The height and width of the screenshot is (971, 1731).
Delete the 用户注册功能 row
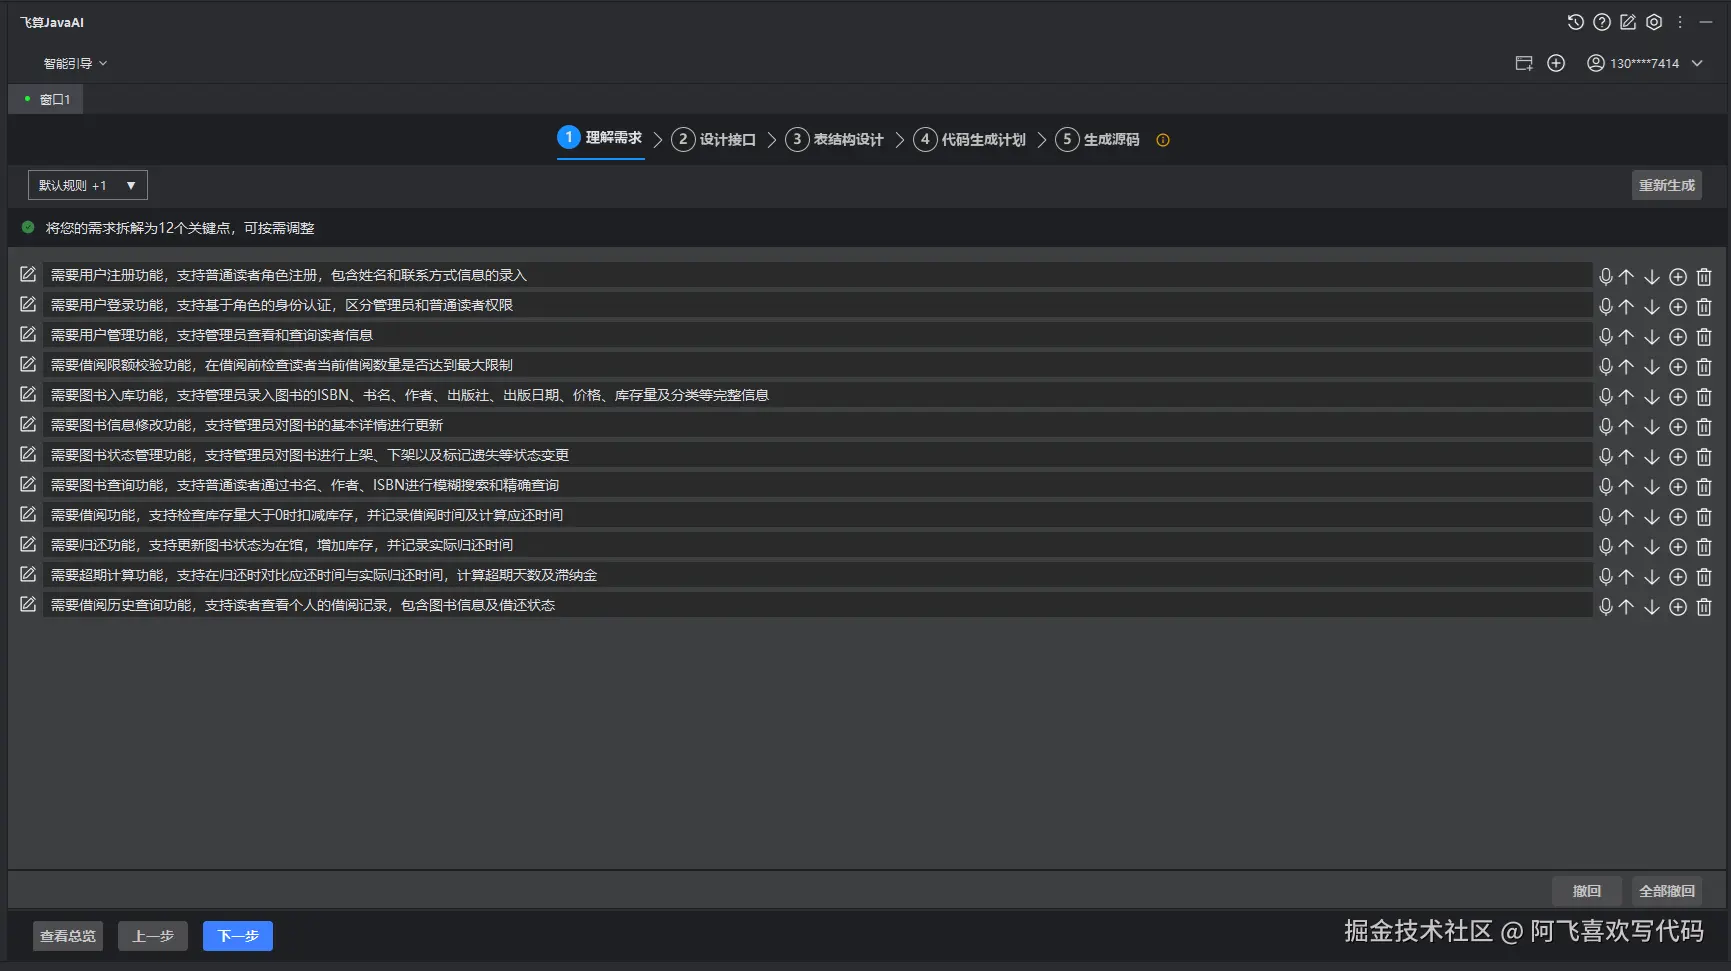coord(1704,277)
